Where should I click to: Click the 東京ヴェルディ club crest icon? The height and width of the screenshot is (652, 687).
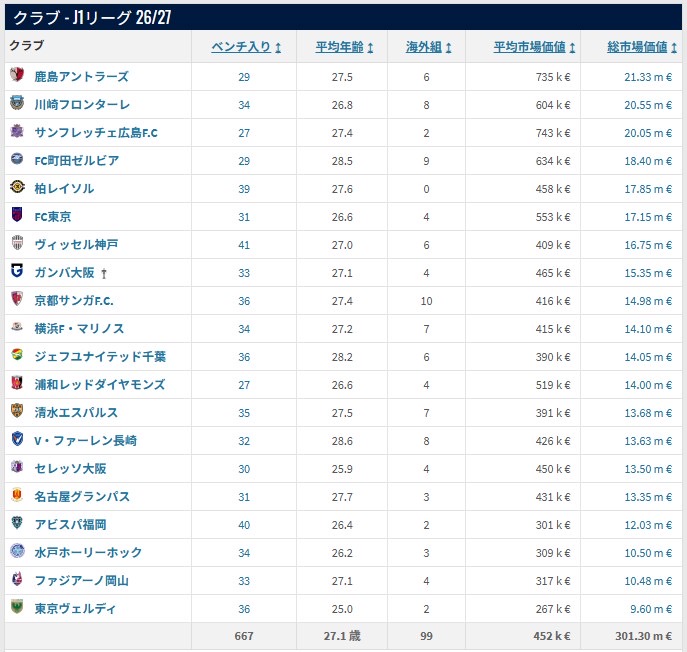[x=17, y=606]
